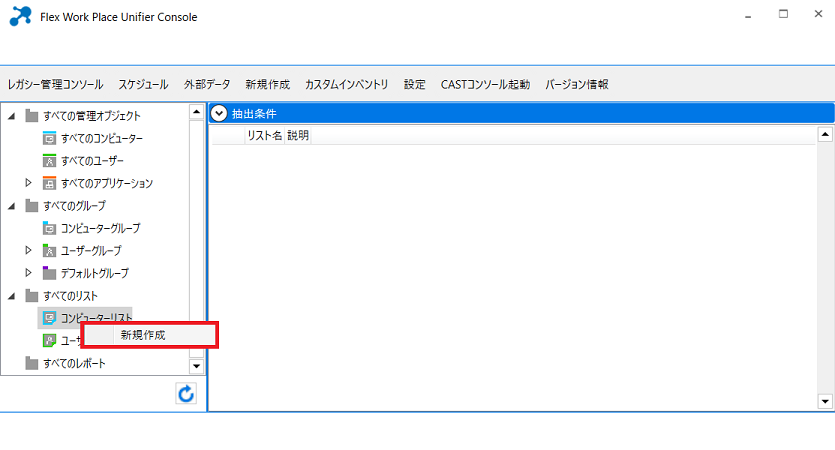Click the すべてのアプリケーション application icon
The height and width of the screenshot is (450, 835).
[49, 183]
